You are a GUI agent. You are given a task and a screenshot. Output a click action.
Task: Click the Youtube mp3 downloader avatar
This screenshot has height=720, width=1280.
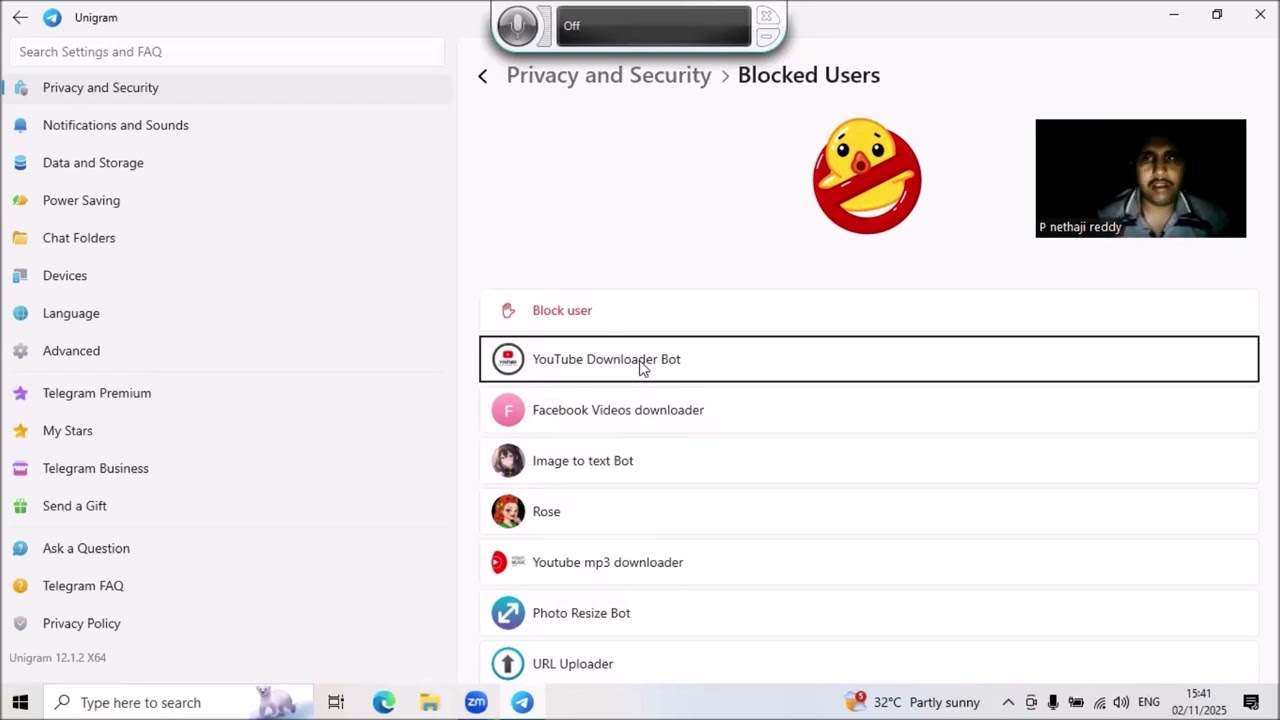click(508, 563)
